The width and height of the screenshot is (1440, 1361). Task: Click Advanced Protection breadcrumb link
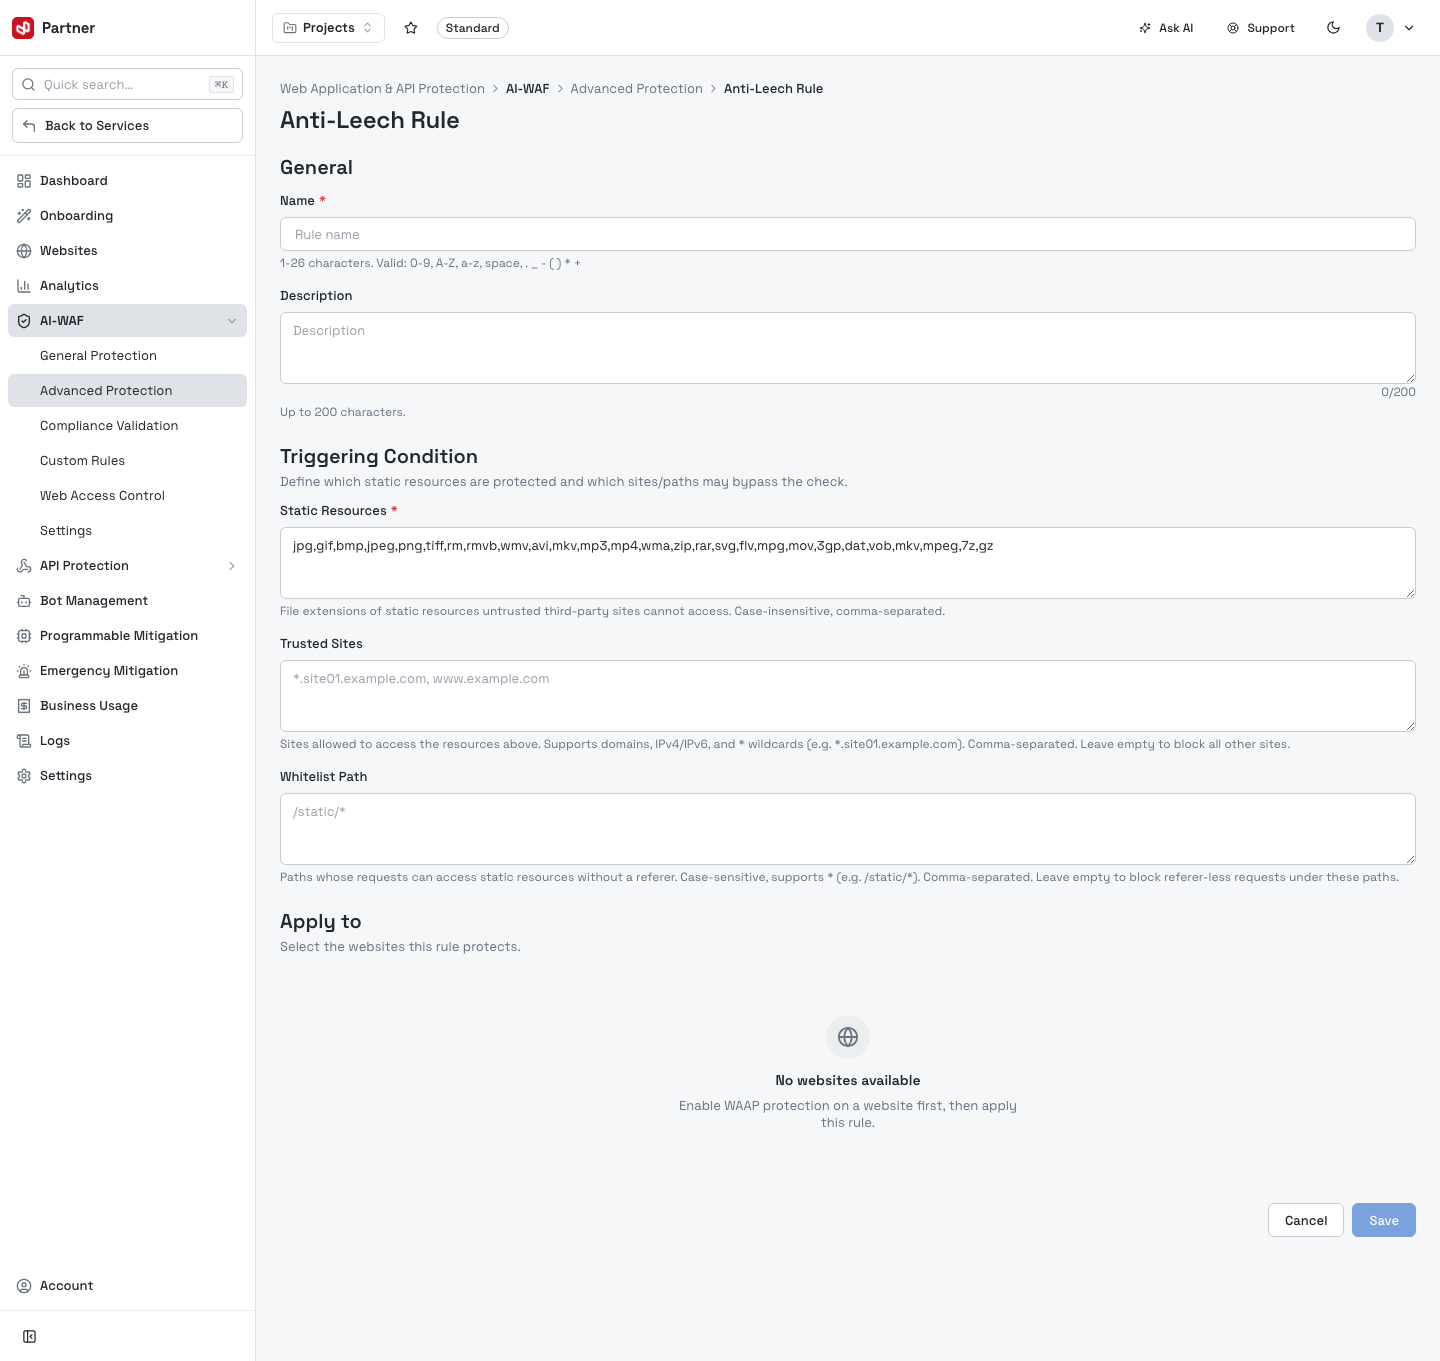(x=637, y=89)
